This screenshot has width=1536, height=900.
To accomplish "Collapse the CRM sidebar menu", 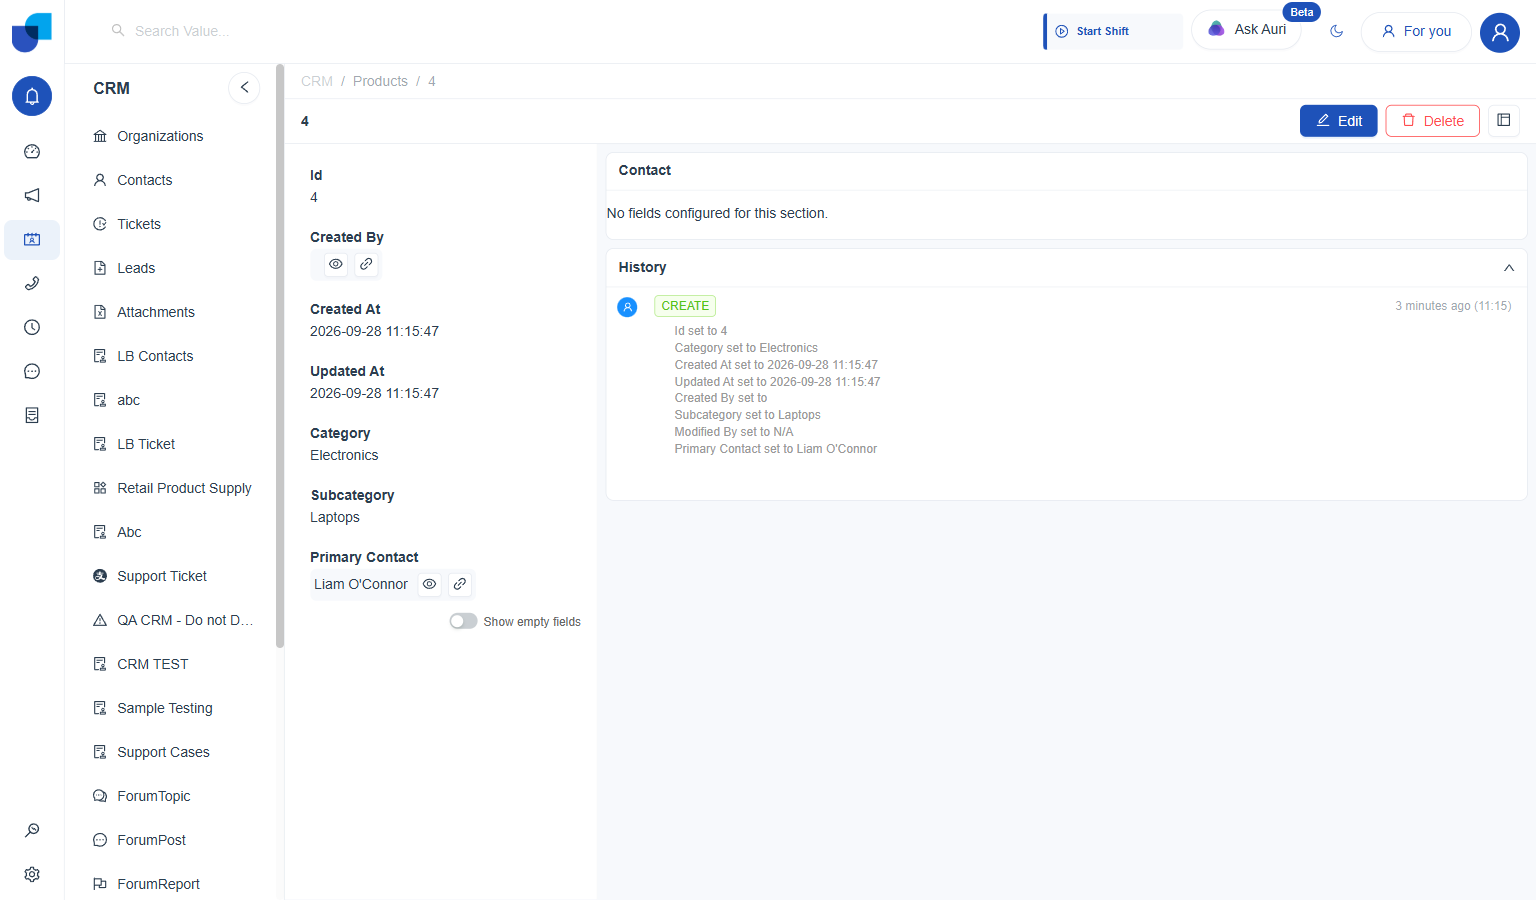I will click(x=244, y=88).
